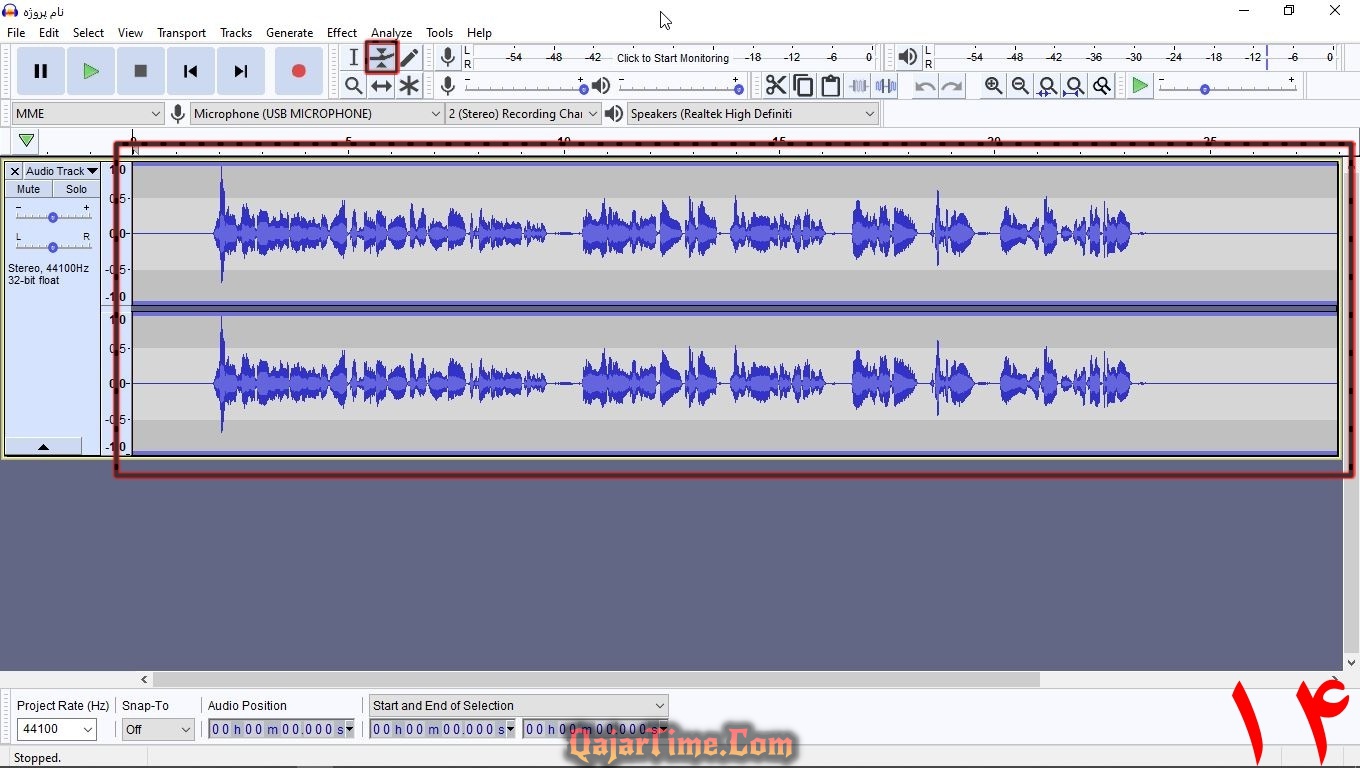
Task: Click the track gain slider
Action: [x=52, y=217]
